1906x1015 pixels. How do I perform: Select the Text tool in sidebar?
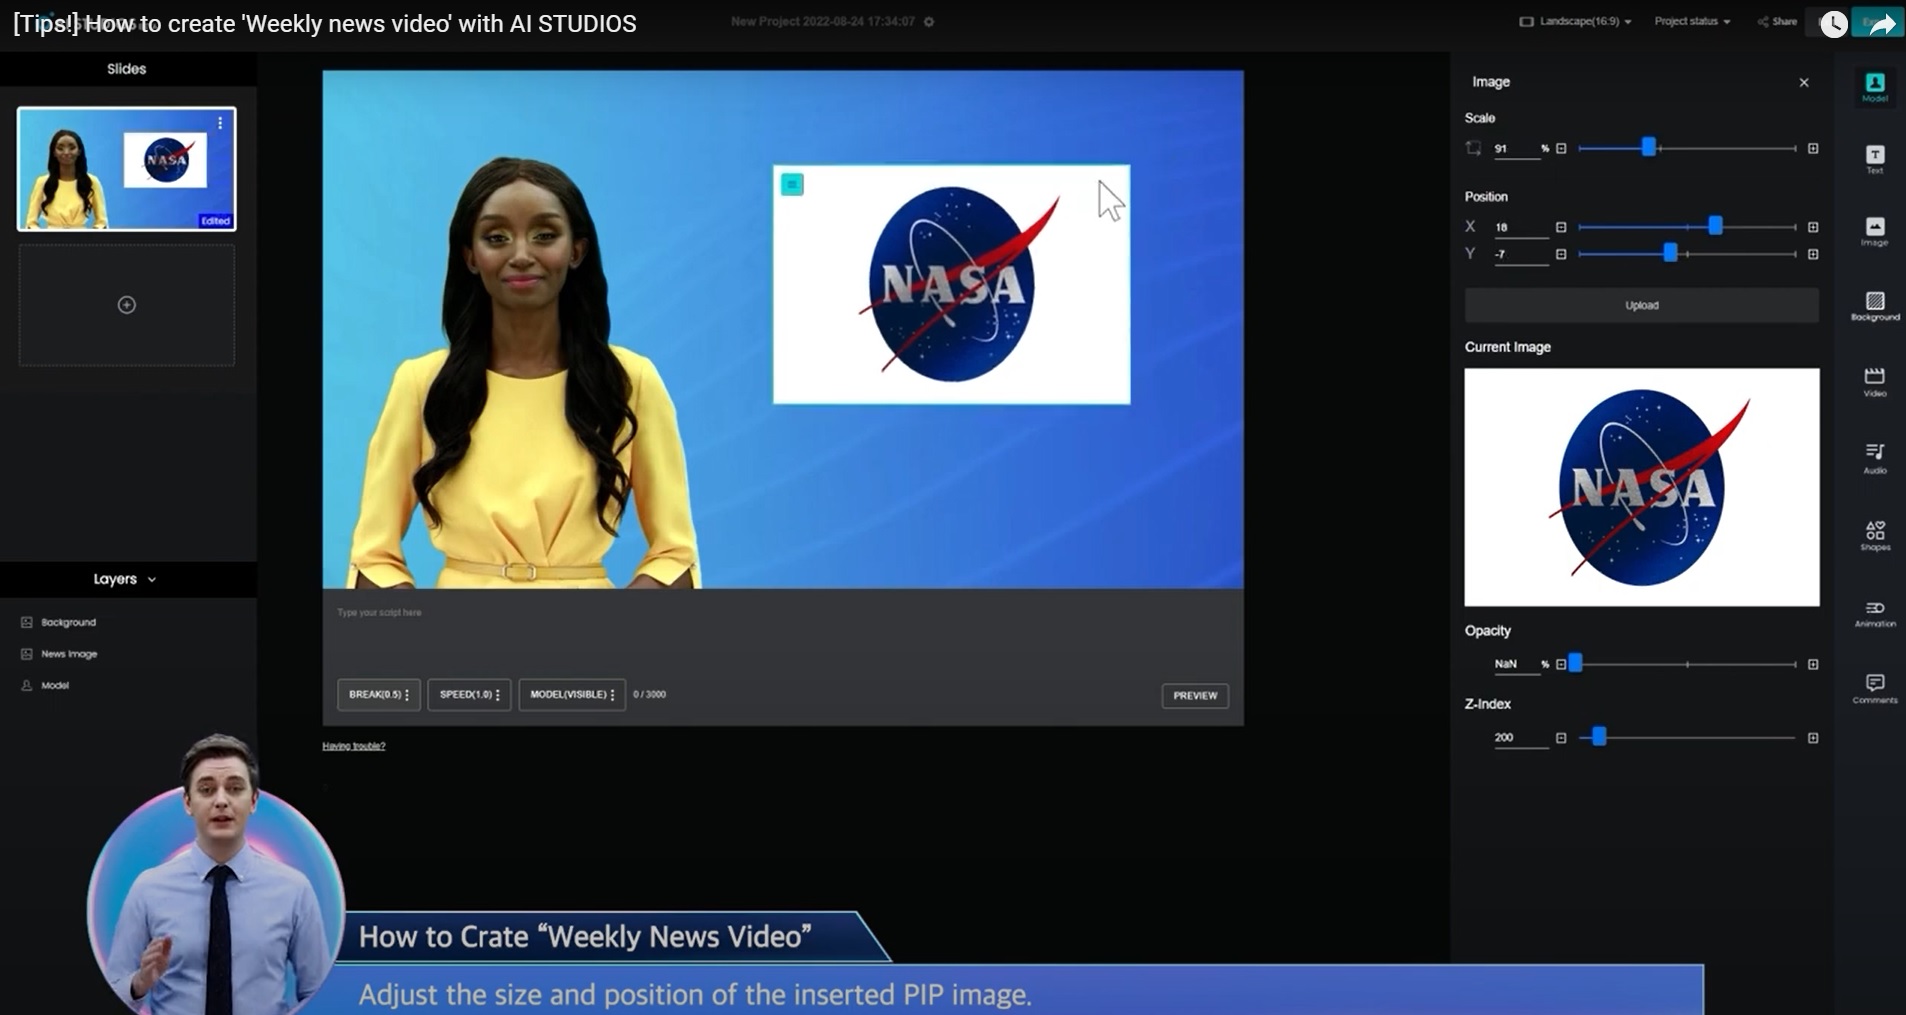click(x=1875, y=159)
